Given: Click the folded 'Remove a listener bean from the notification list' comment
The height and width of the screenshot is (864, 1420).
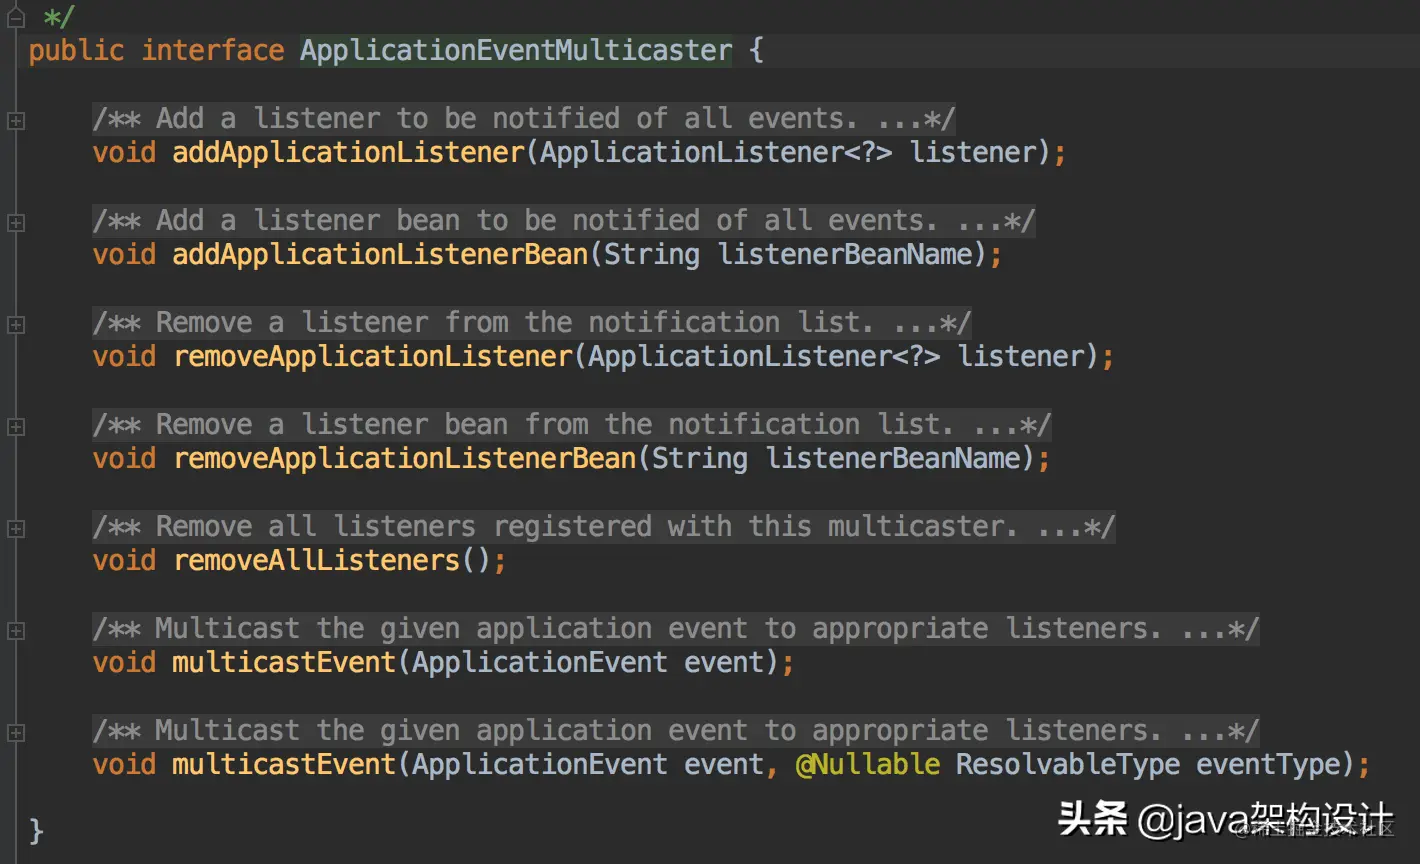Looking at the screenshot, I should click(x=572, y=425).
